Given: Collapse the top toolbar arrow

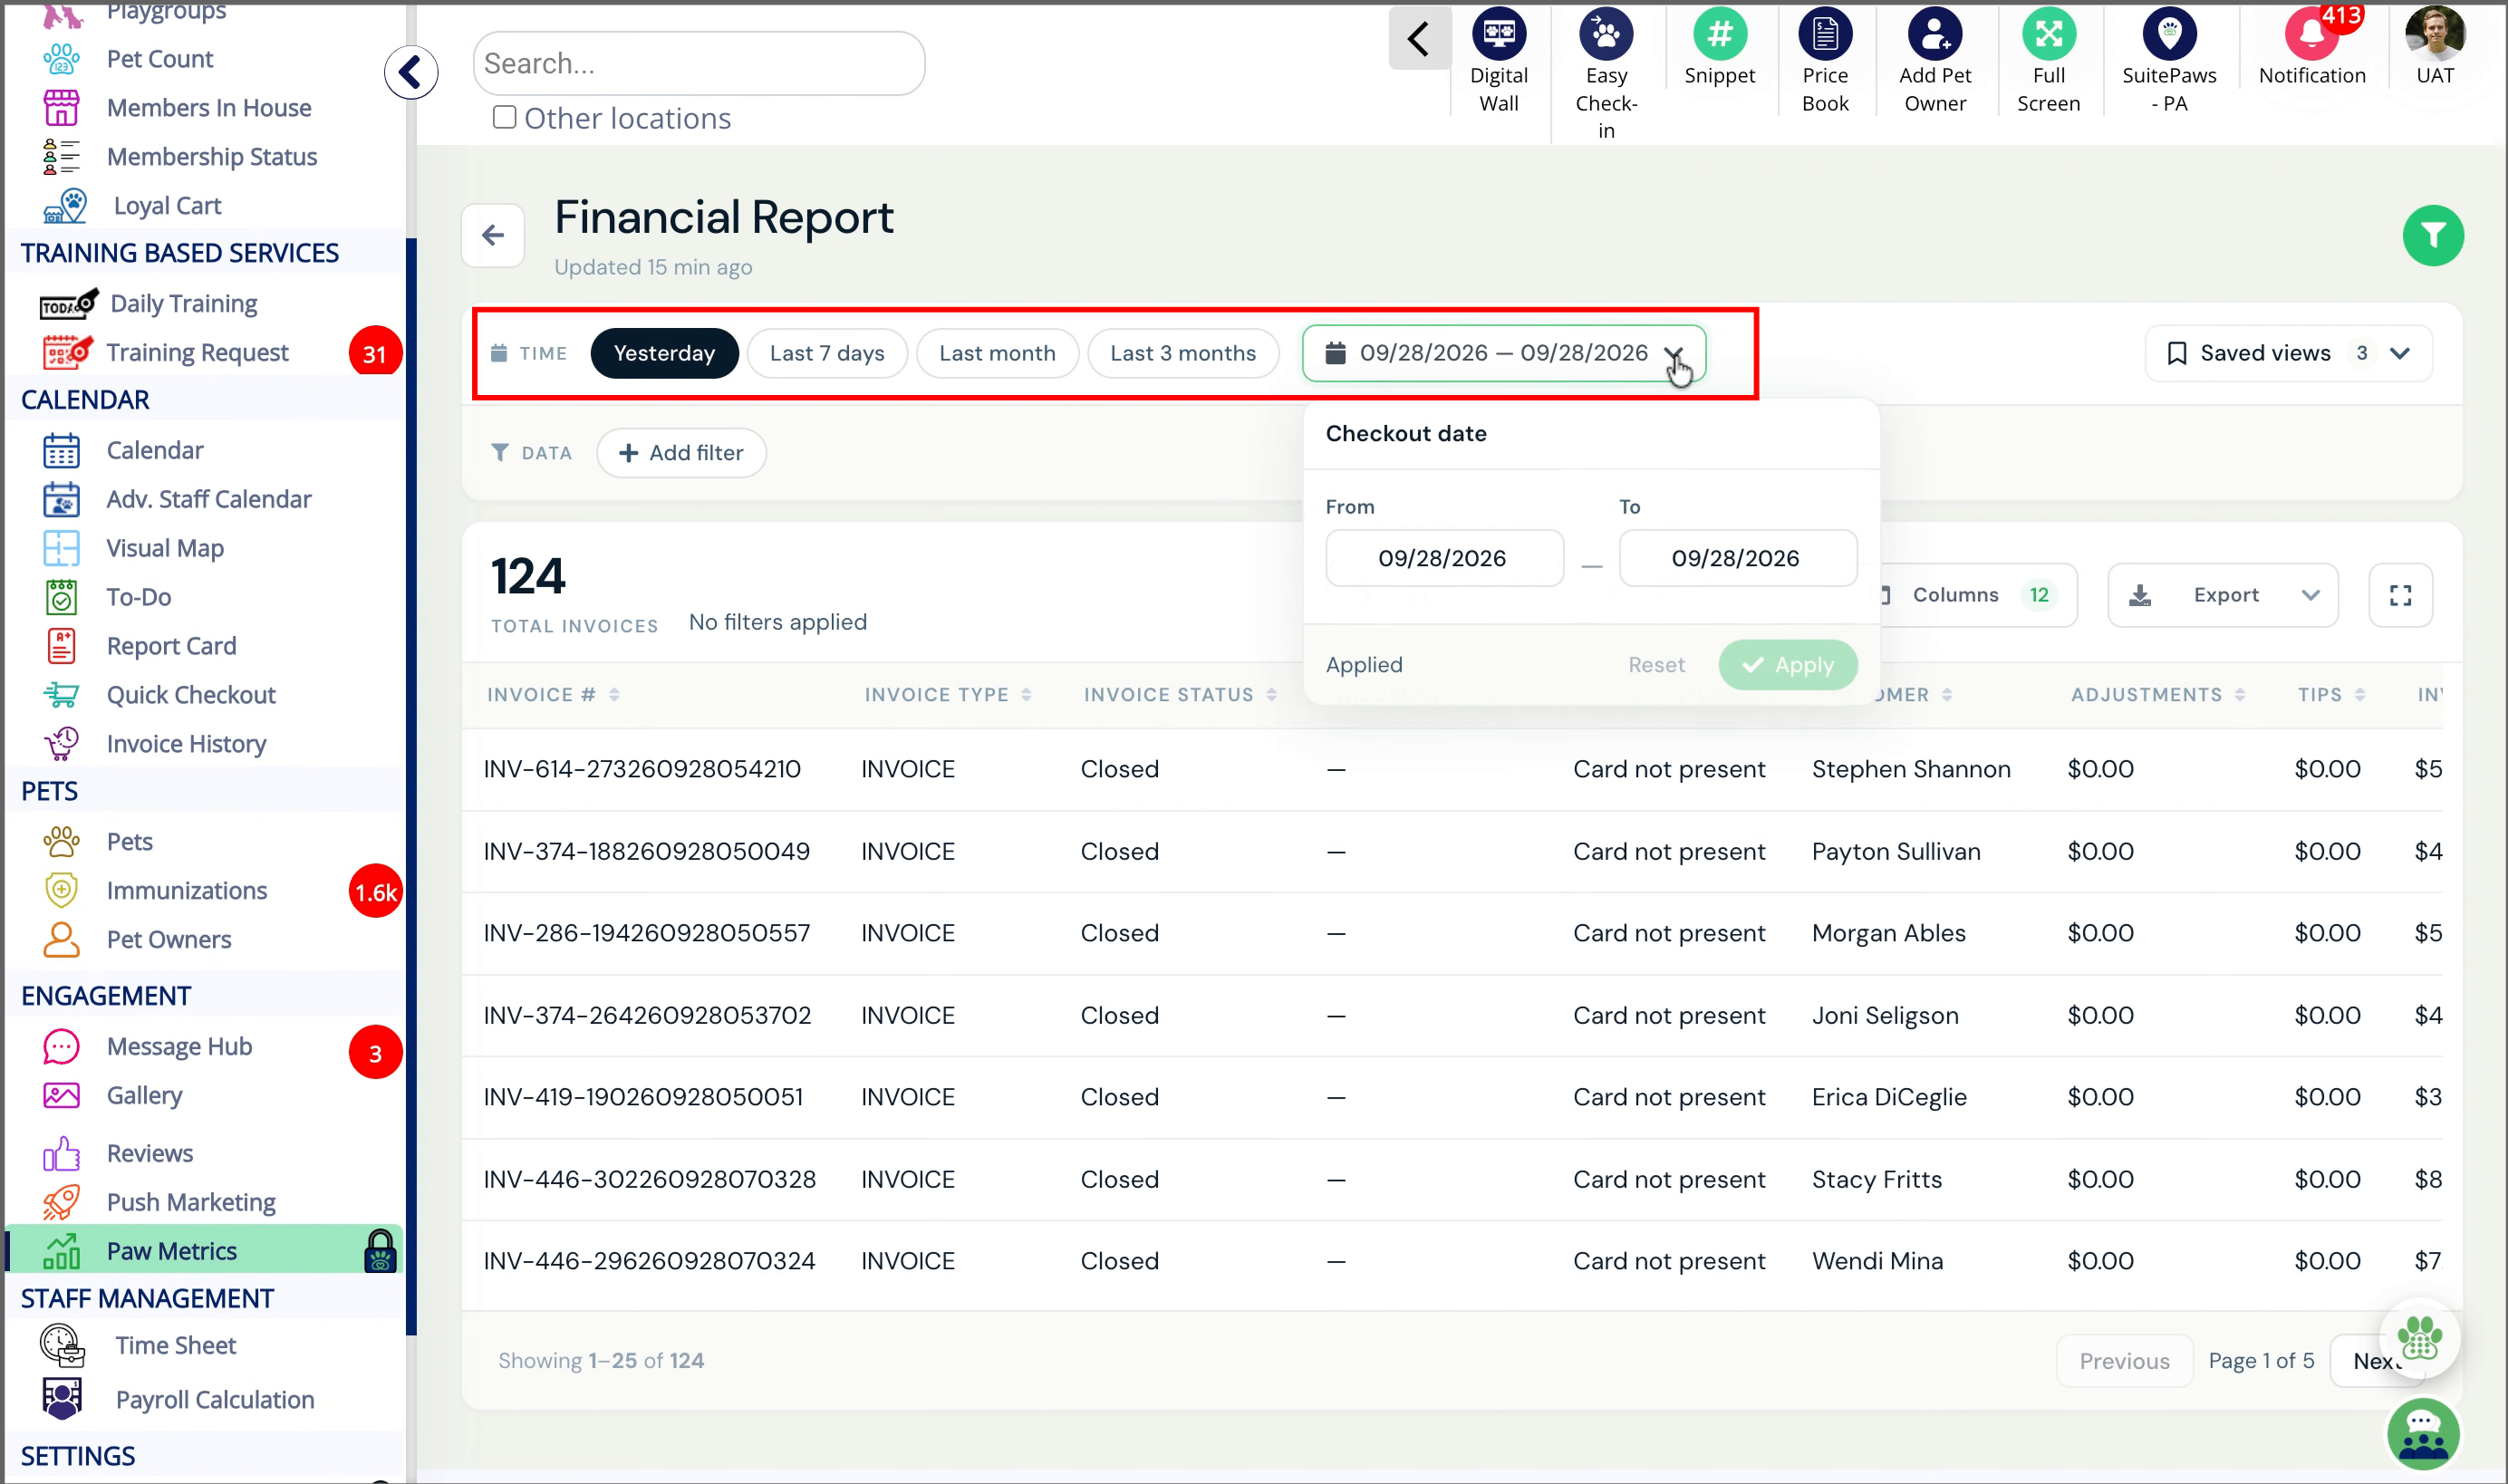Looking at the screenshot, I should tap(1418, 39).
